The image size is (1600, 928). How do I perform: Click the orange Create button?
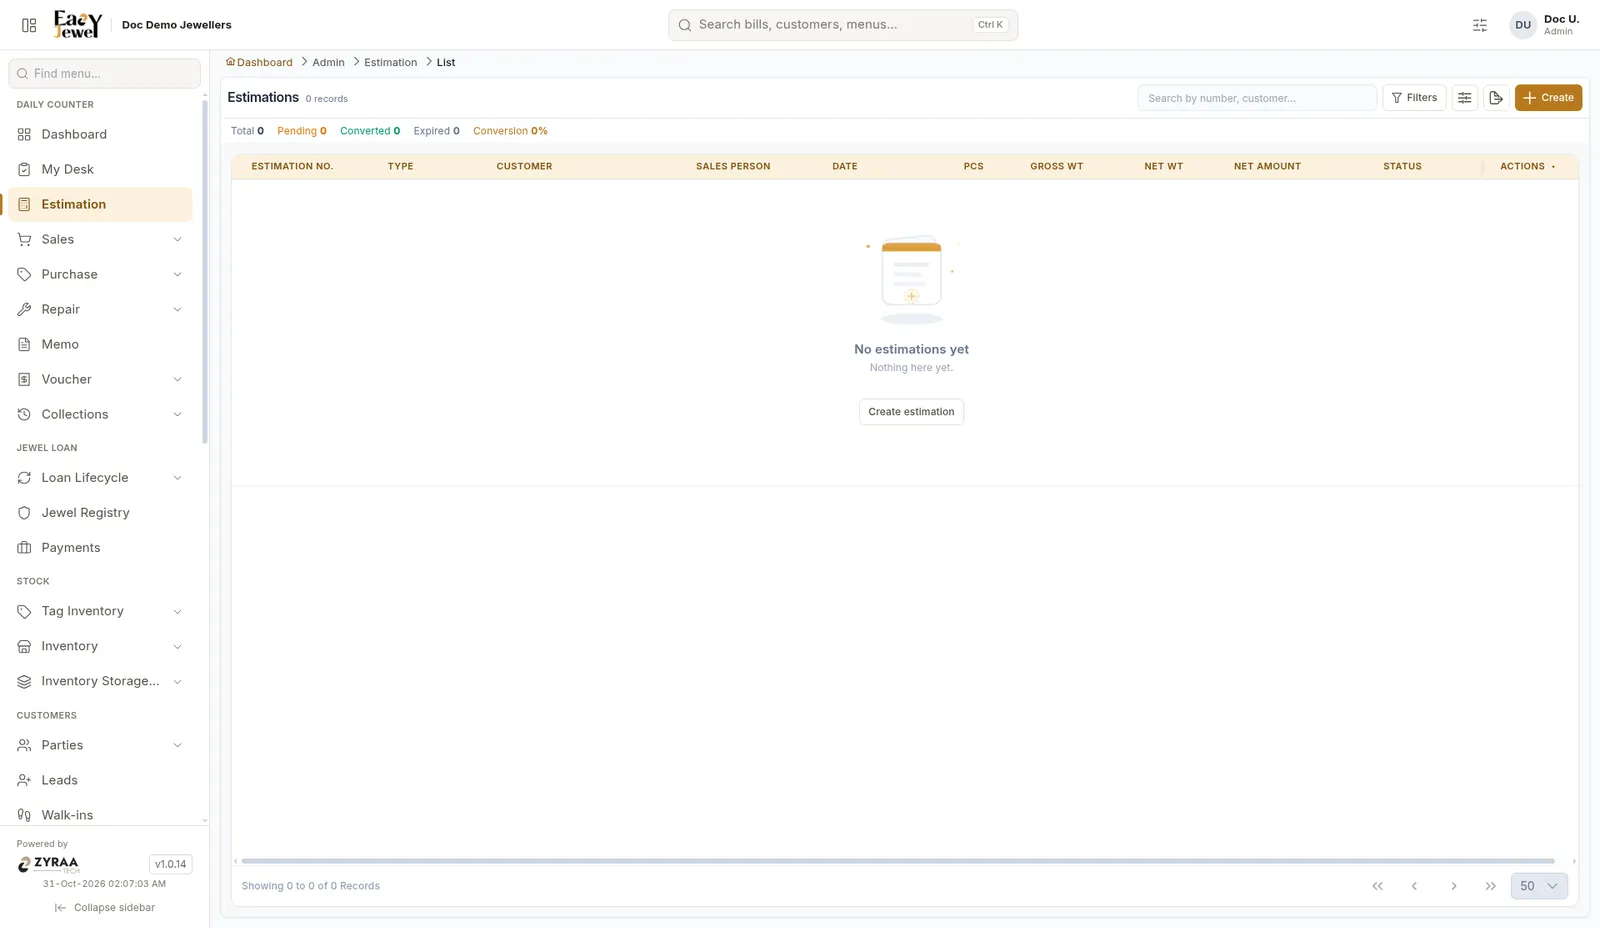(1548, 98)
